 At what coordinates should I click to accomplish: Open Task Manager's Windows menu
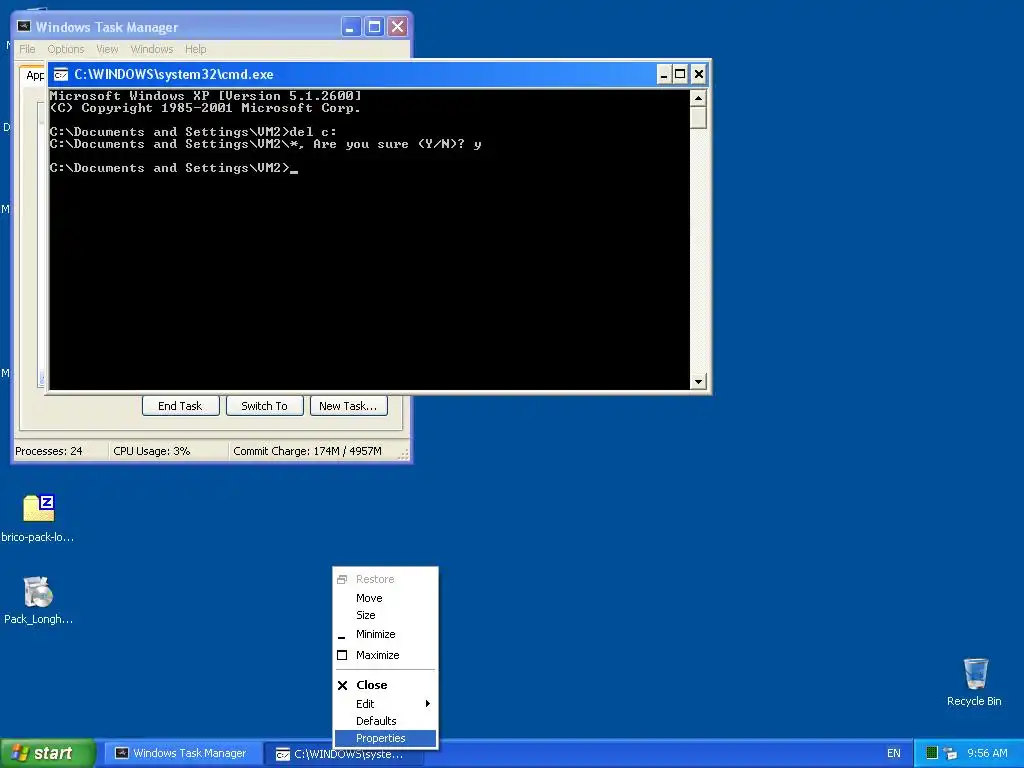click(x=152, y=49)
